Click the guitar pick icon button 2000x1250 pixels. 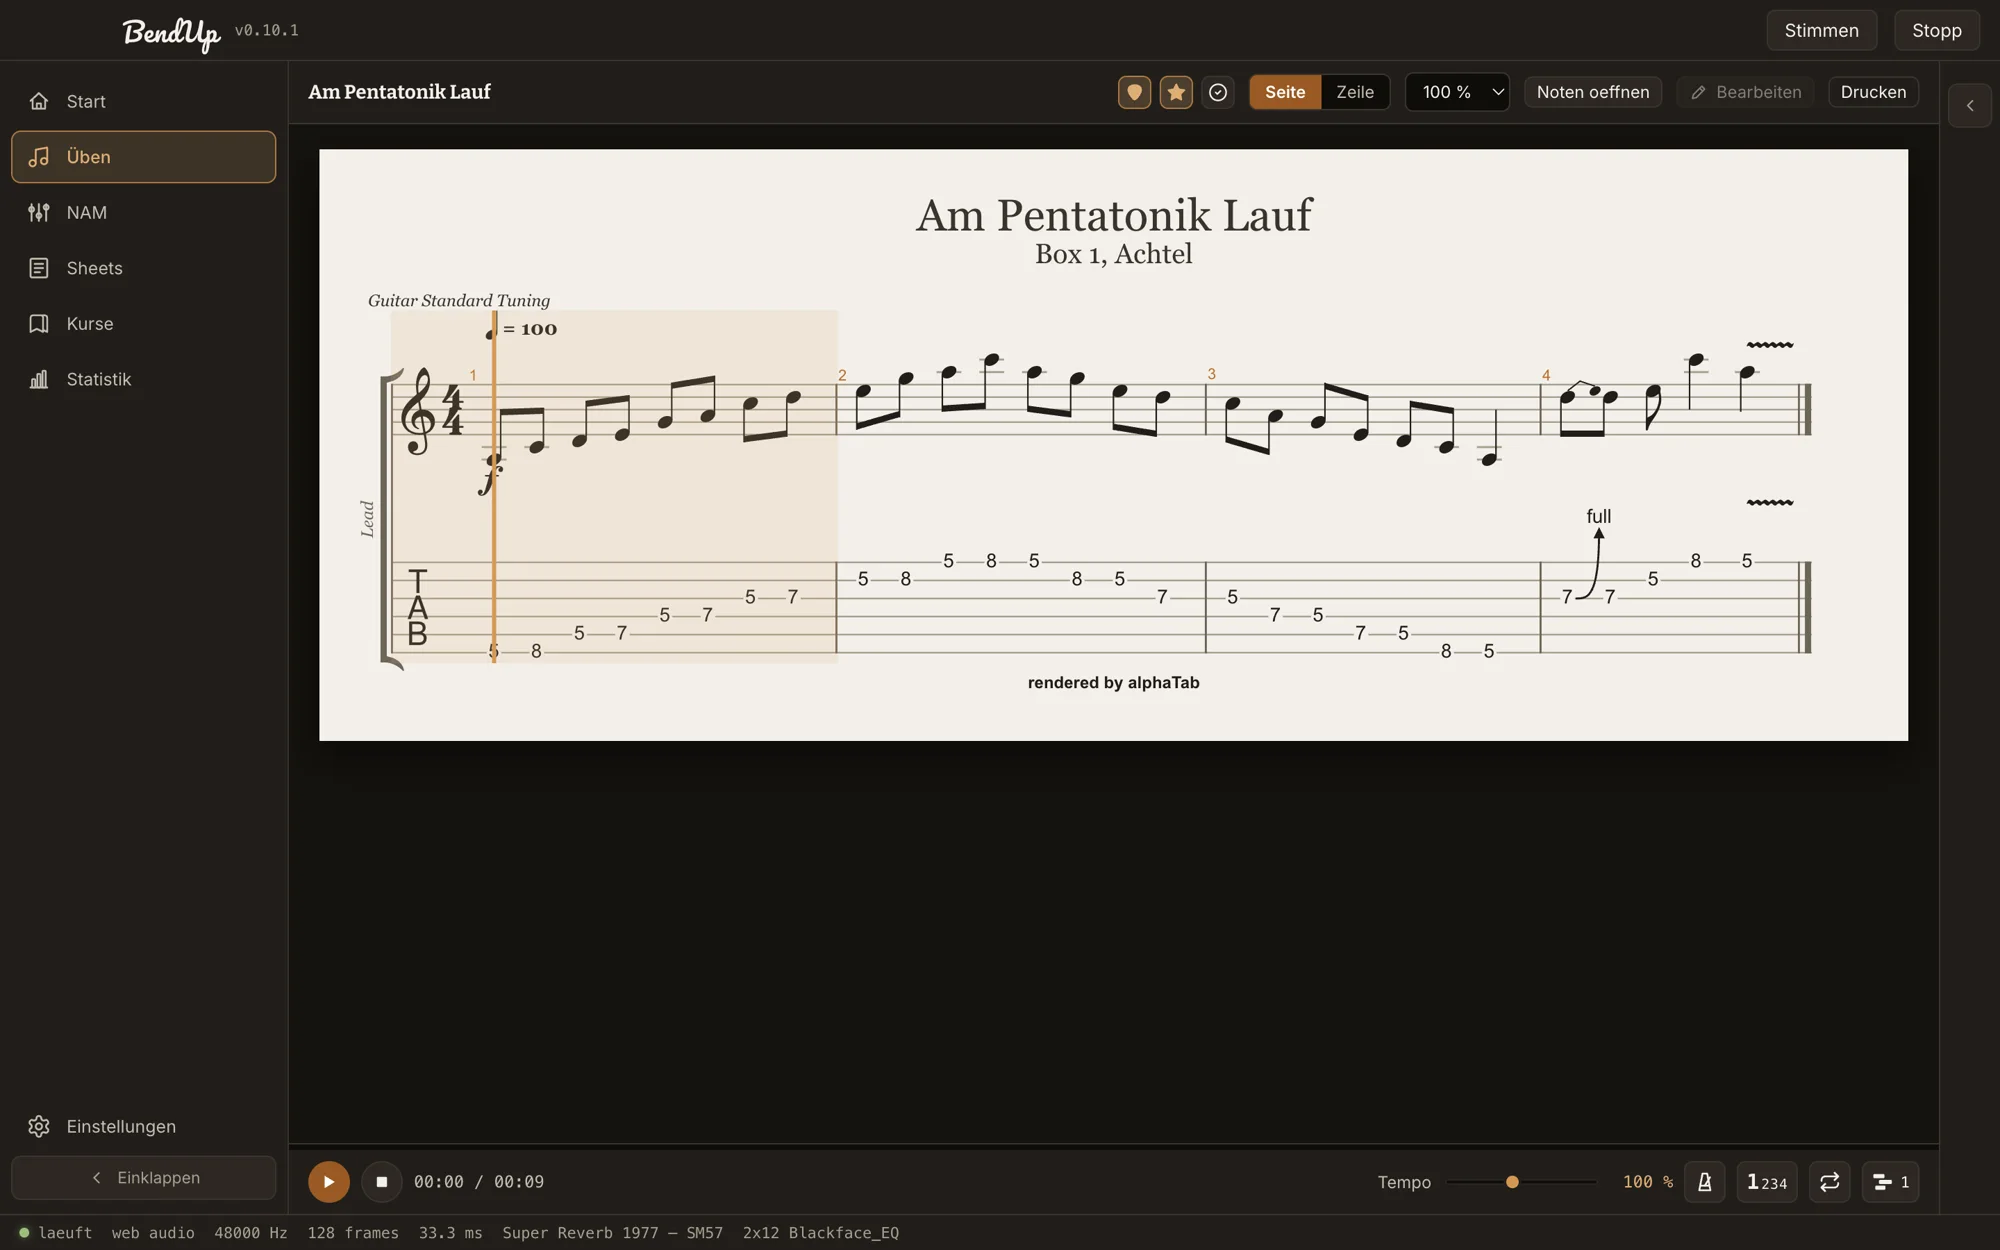point(1134,92)
